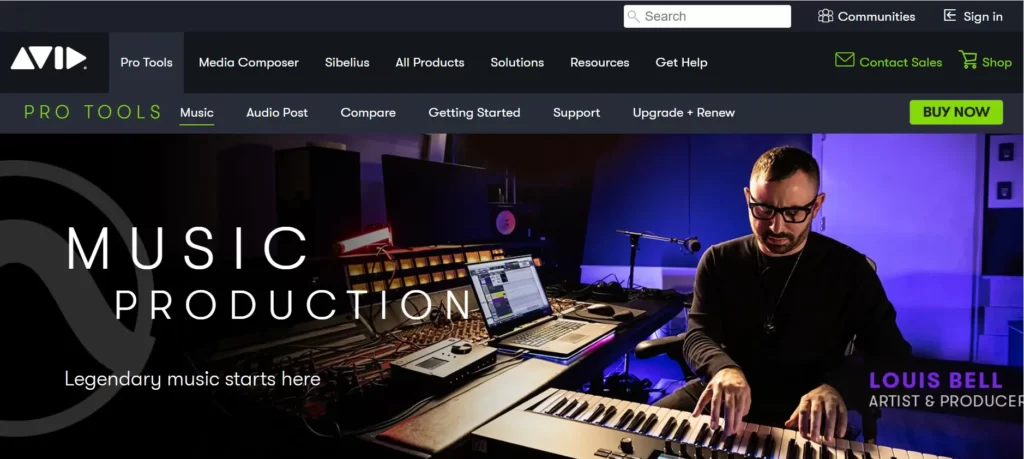Click the search magnifier icon
1024x459 pixels.
(x=633, y=16)
